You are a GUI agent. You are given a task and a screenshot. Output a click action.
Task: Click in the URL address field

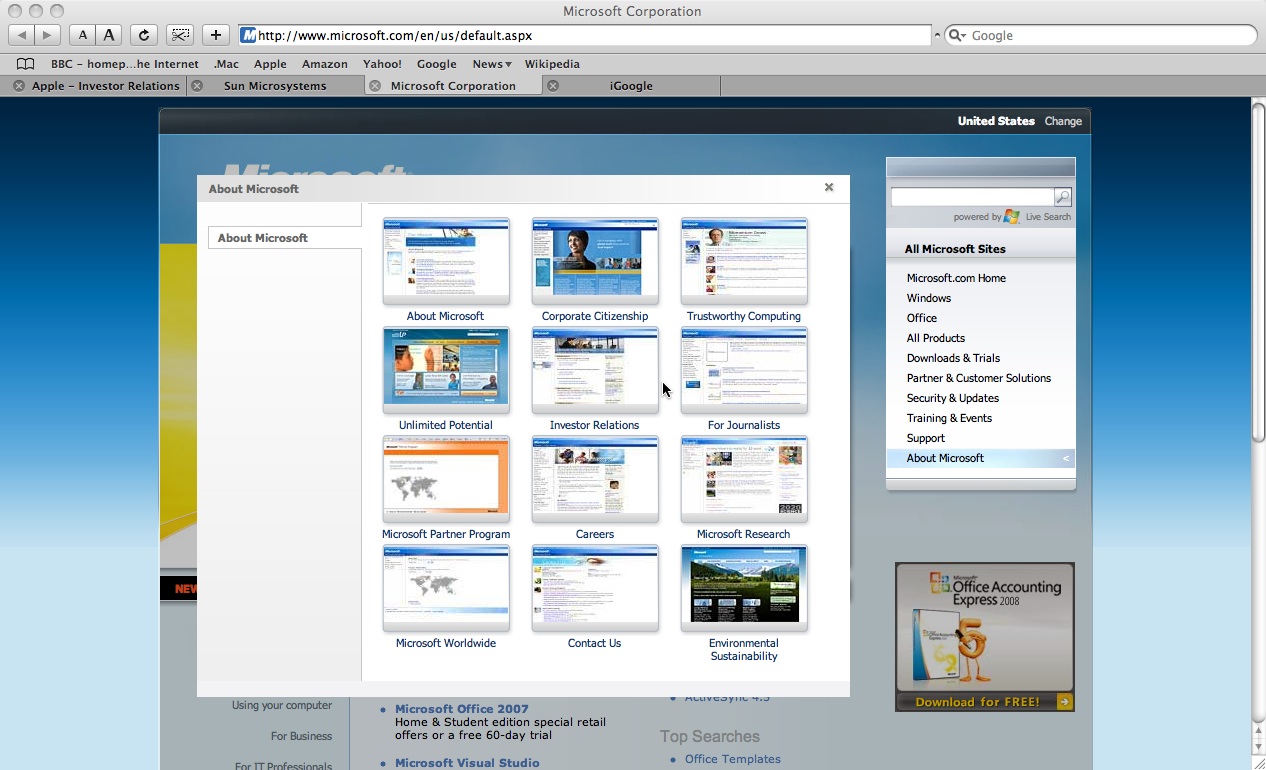(x=590, y=35)
